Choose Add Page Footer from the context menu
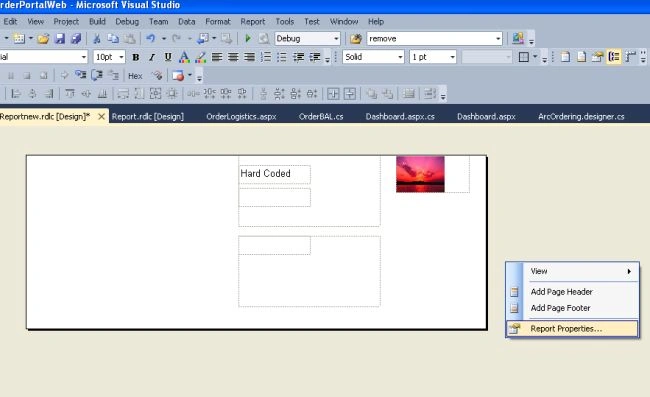 [x=572, y=308]
